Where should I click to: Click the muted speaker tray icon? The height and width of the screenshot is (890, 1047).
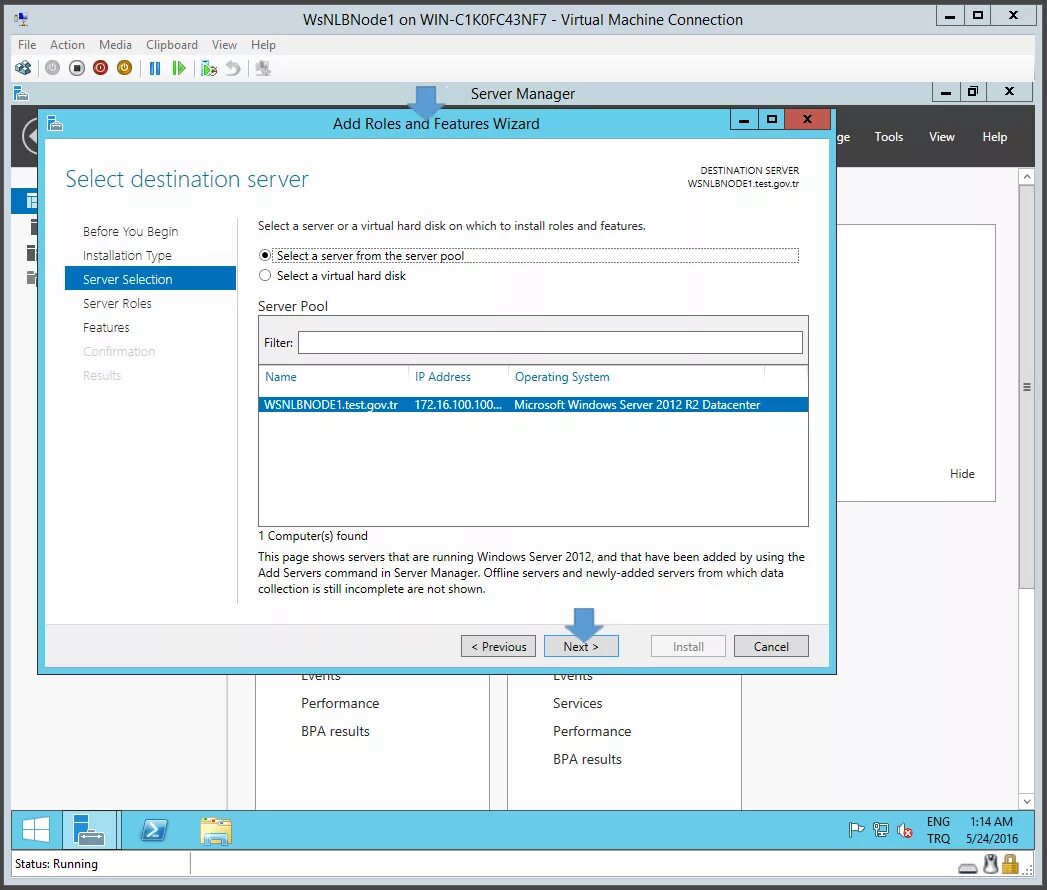[x=905, y=830]
